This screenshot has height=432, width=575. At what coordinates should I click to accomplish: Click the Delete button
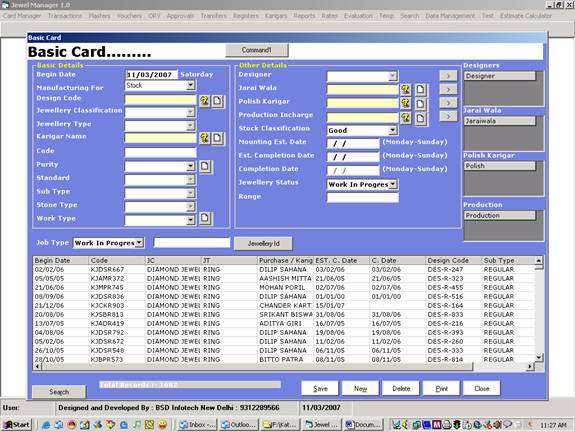tap(401, 388)
